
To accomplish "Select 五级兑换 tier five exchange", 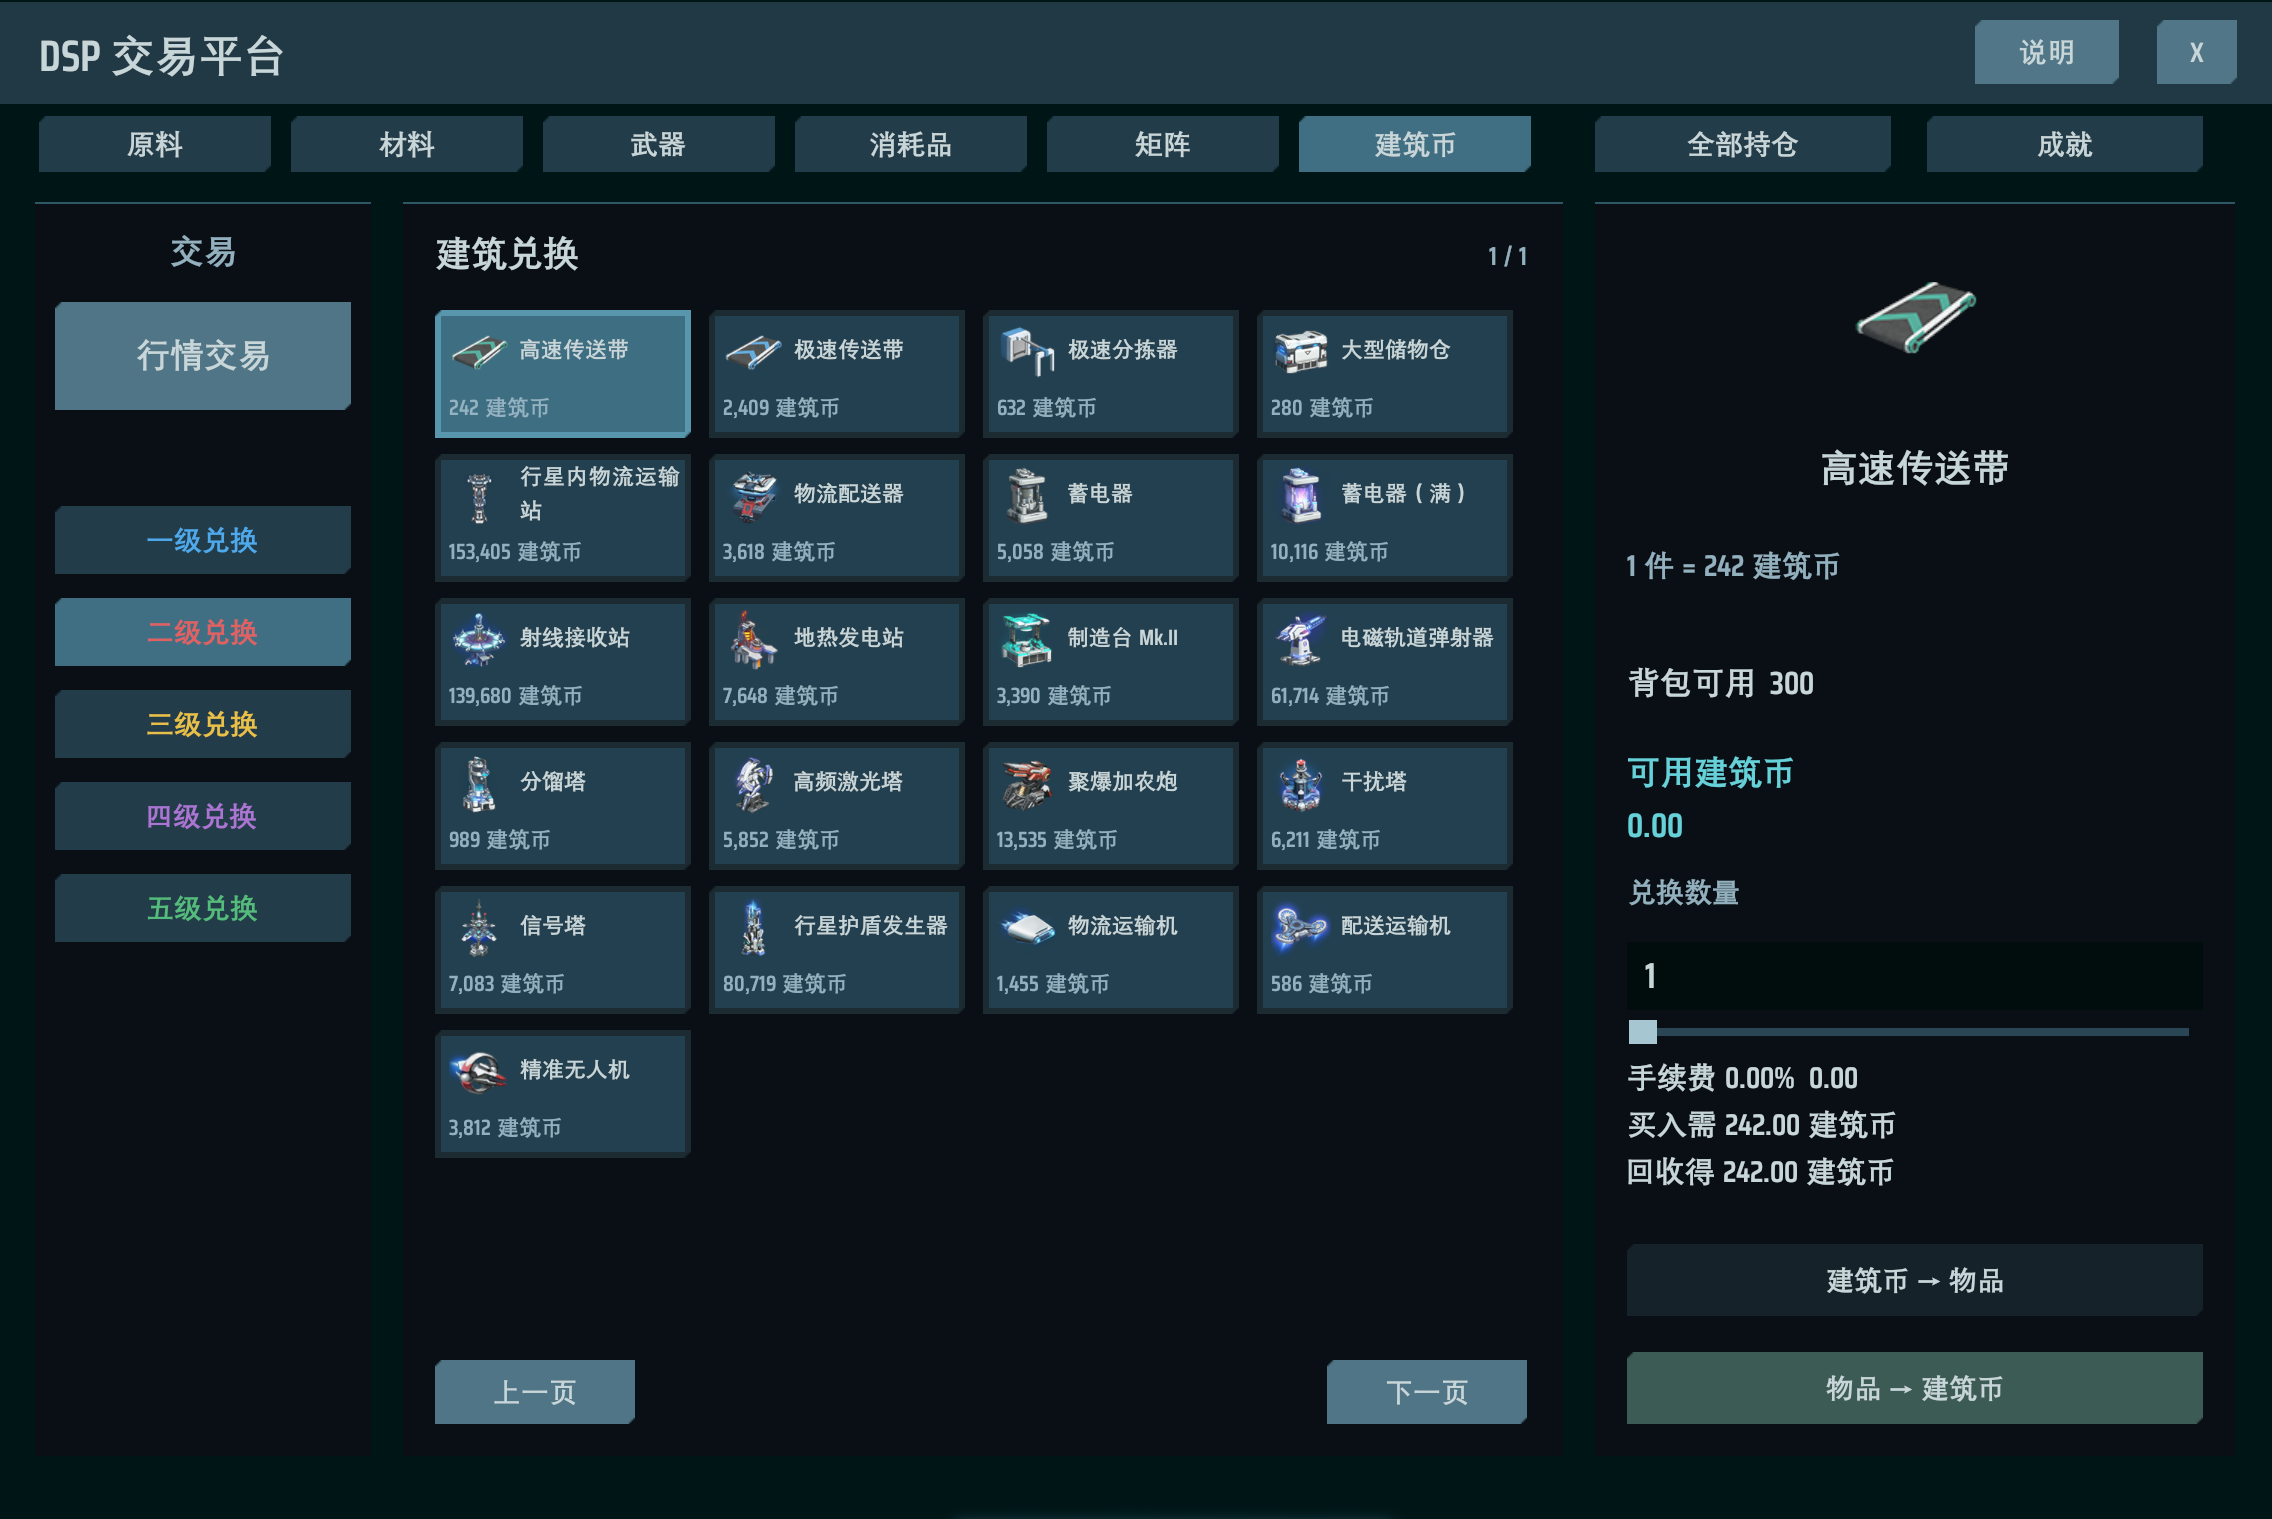I will (203, 908).
